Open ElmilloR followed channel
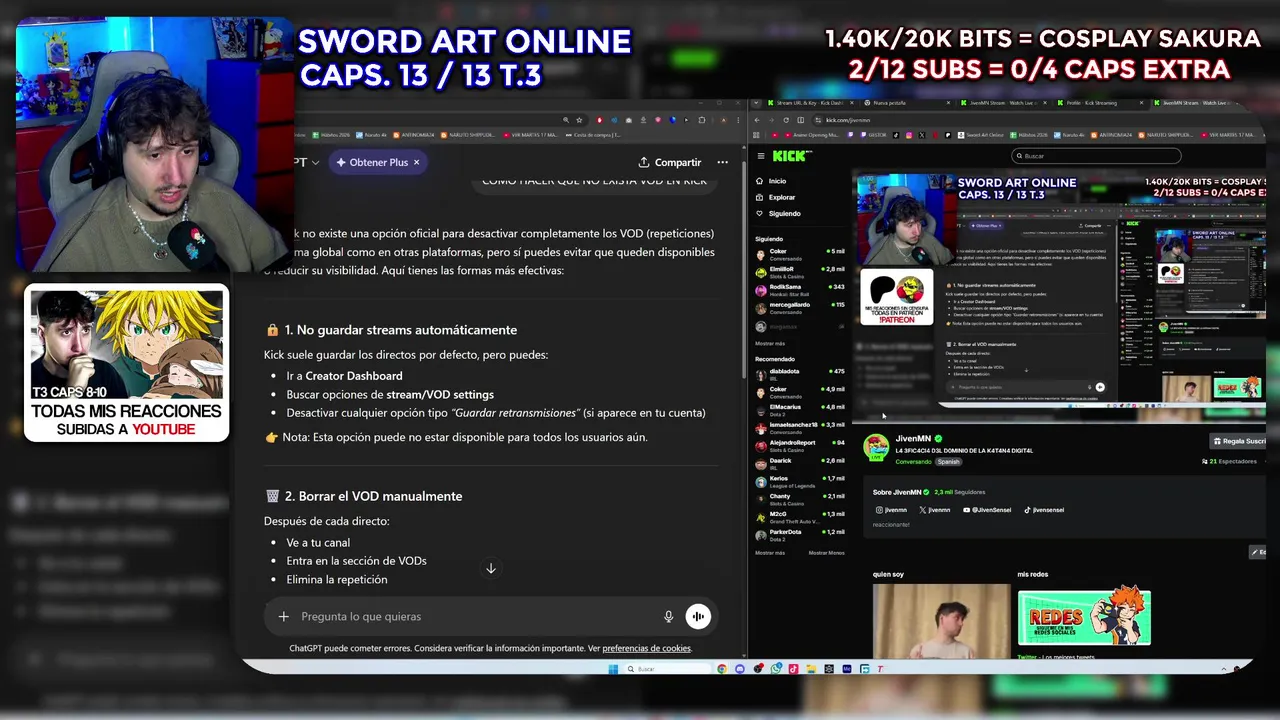 point(800,271)
